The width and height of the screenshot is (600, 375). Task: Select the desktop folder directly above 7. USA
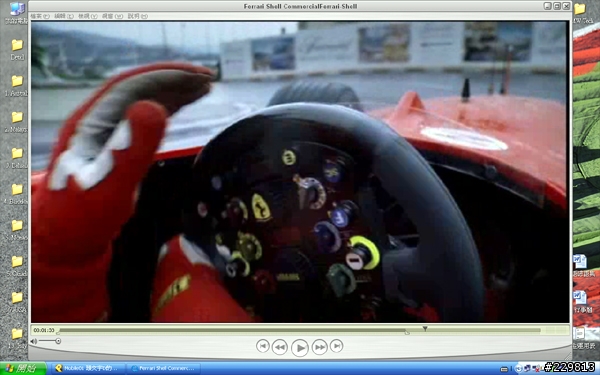point(16,266)
